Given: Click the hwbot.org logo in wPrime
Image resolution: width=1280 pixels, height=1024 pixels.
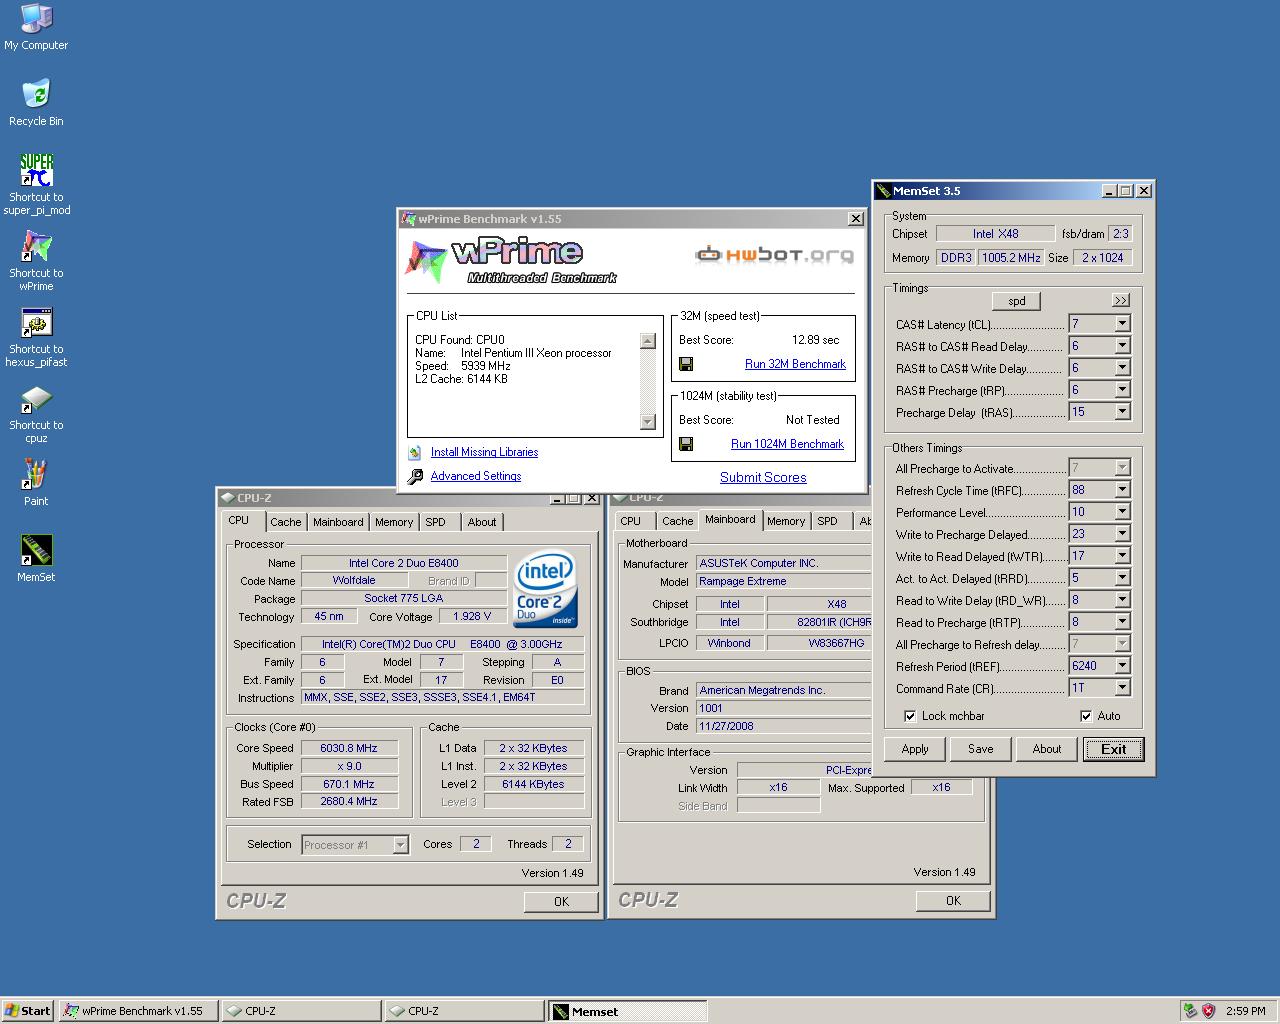Looking at the screenshot, I should (x=775, y=255).
